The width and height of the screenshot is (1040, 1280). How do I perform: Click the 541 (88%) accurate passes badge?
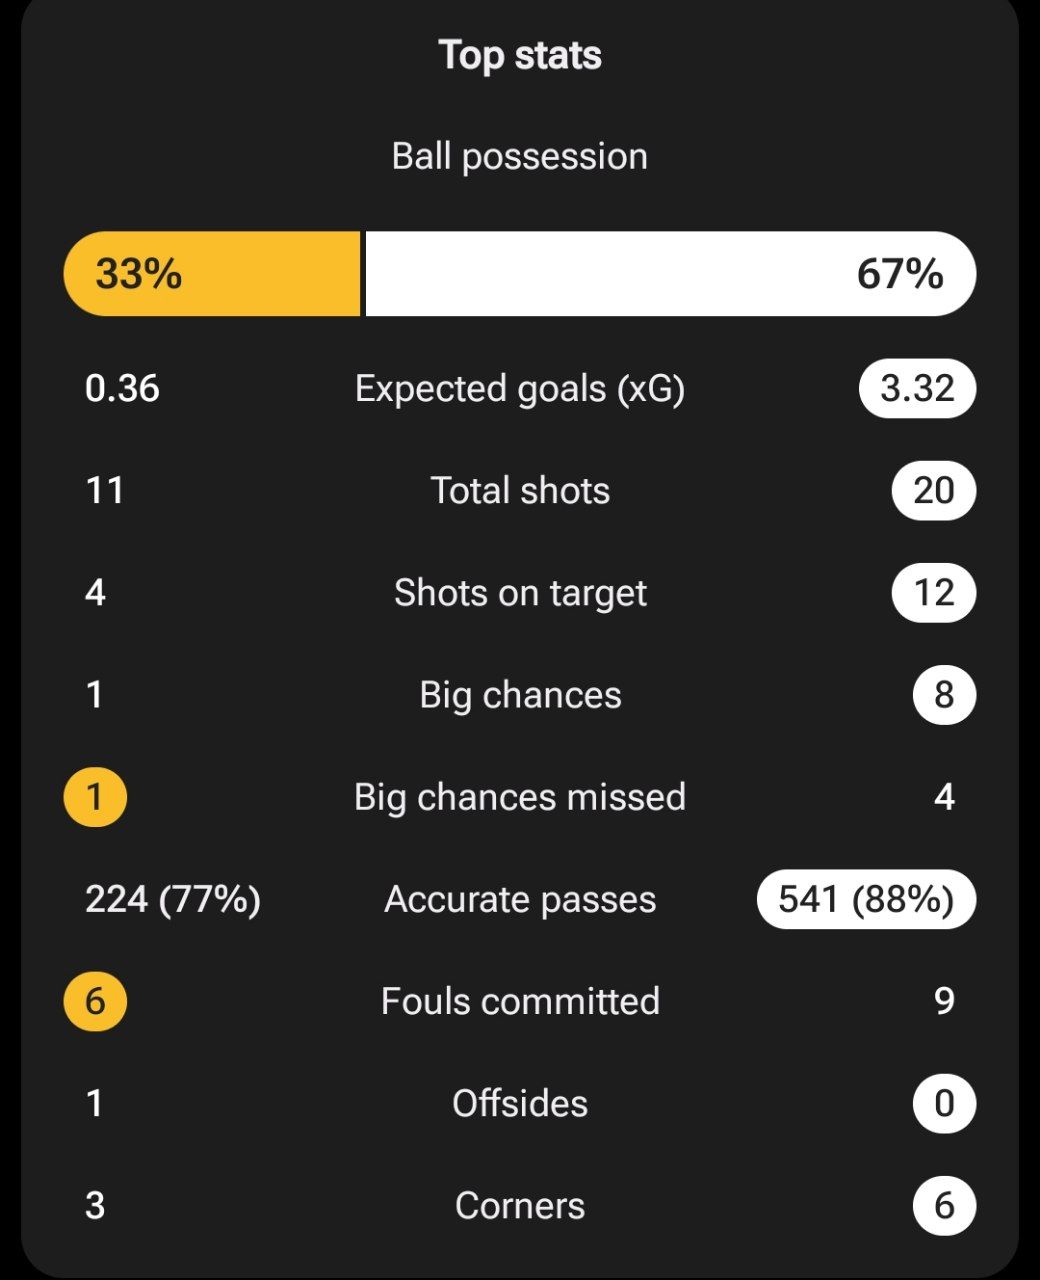866,899
